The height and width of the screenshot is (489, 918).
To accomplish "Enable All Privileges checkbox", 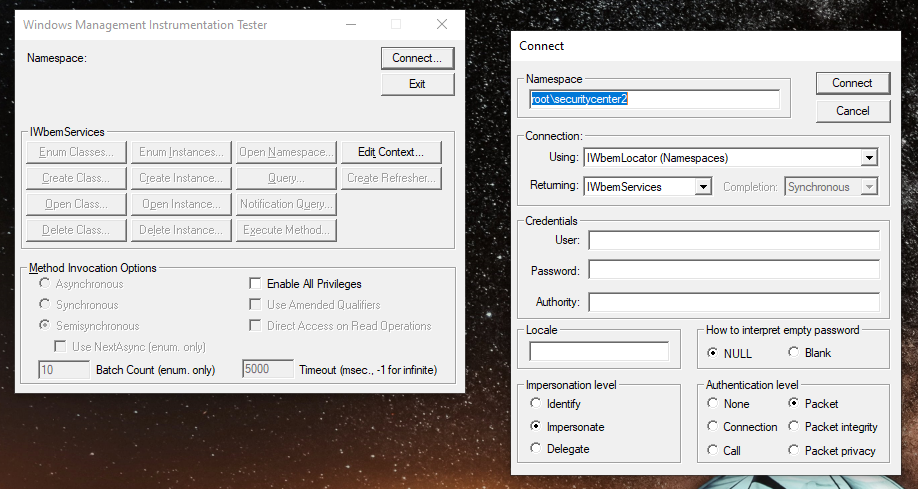I will coord(255,284).
